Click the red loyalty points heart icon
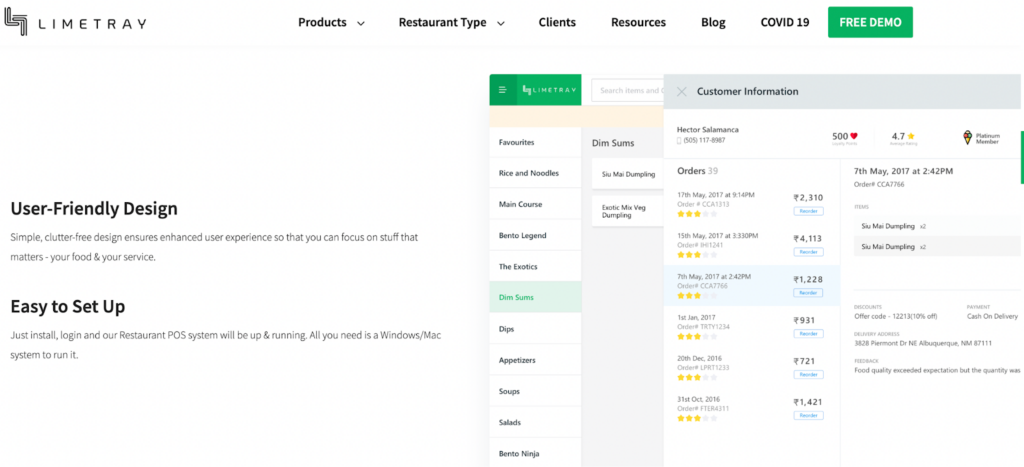 coord(854,137)
